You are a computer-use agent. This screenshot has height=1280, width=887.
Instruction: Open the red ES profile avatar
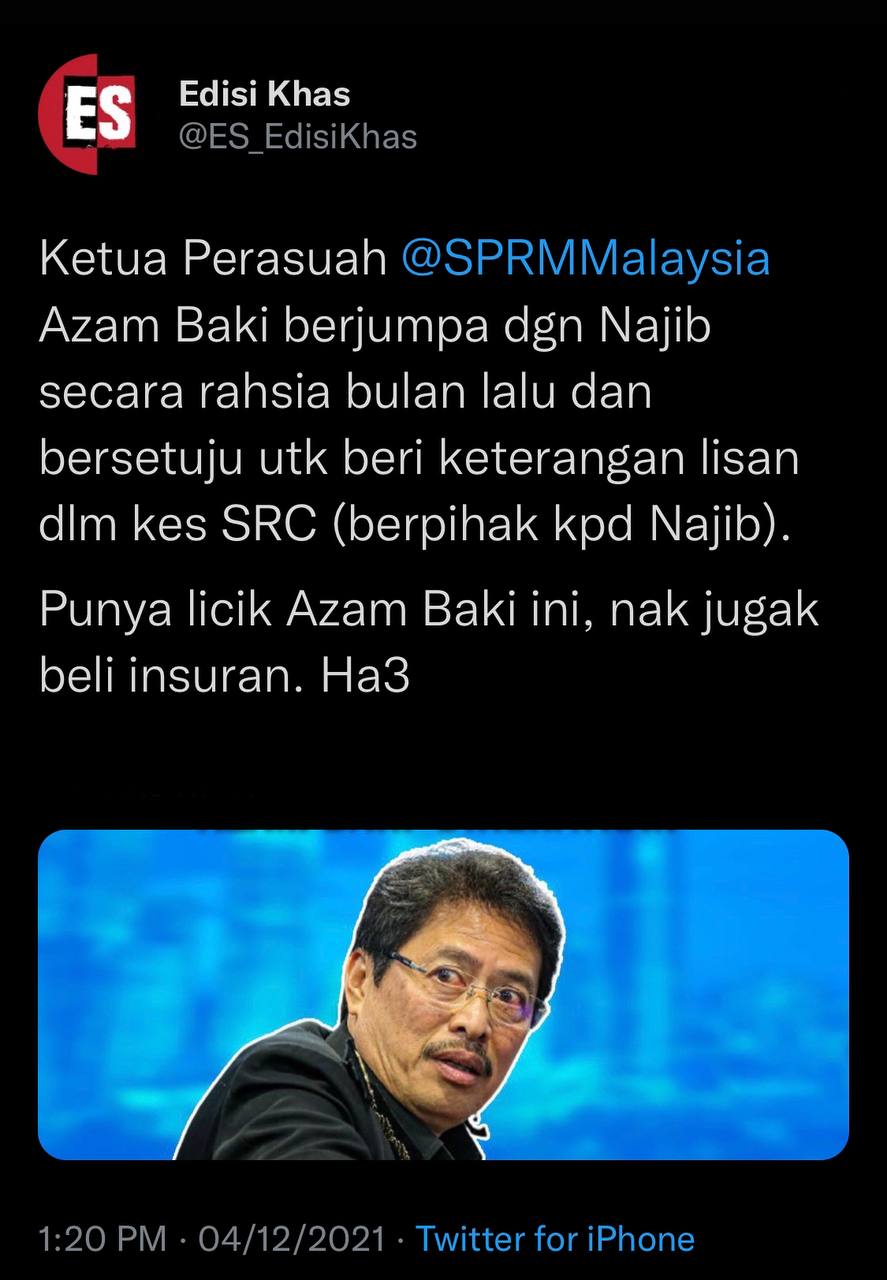point(87,114)
